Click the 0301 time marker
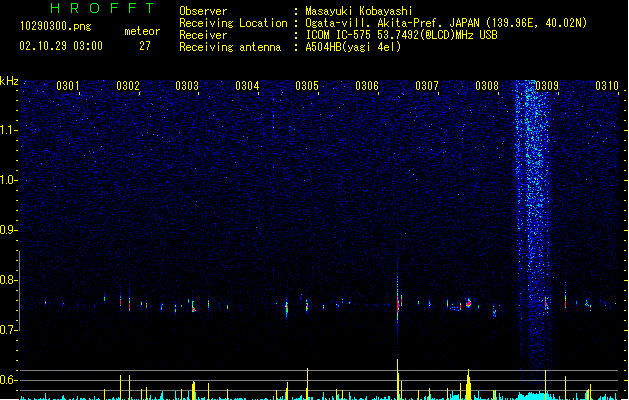Image resolution: width=629 pixels, height=400 pixels. tap(67, 86)
